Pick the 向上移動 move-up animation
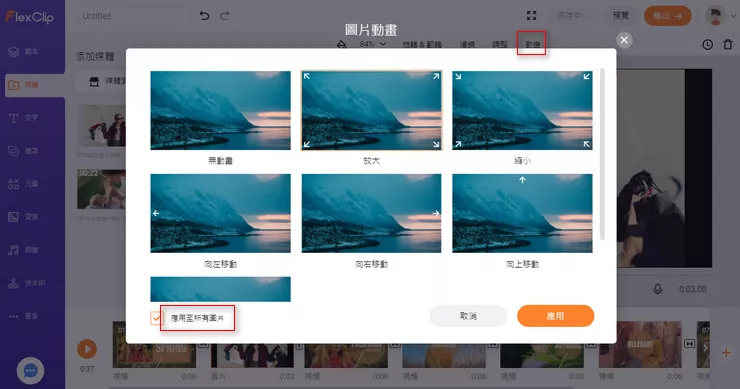740x389 pixels. click(x=522, y=213)
